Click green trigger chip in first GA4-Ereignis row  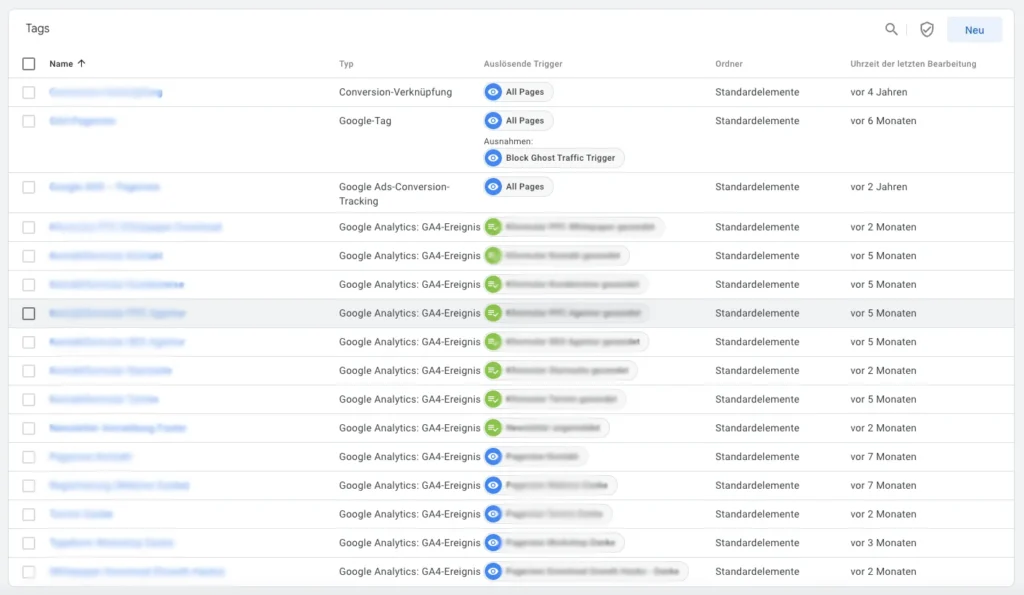click(x=572, y=227)
